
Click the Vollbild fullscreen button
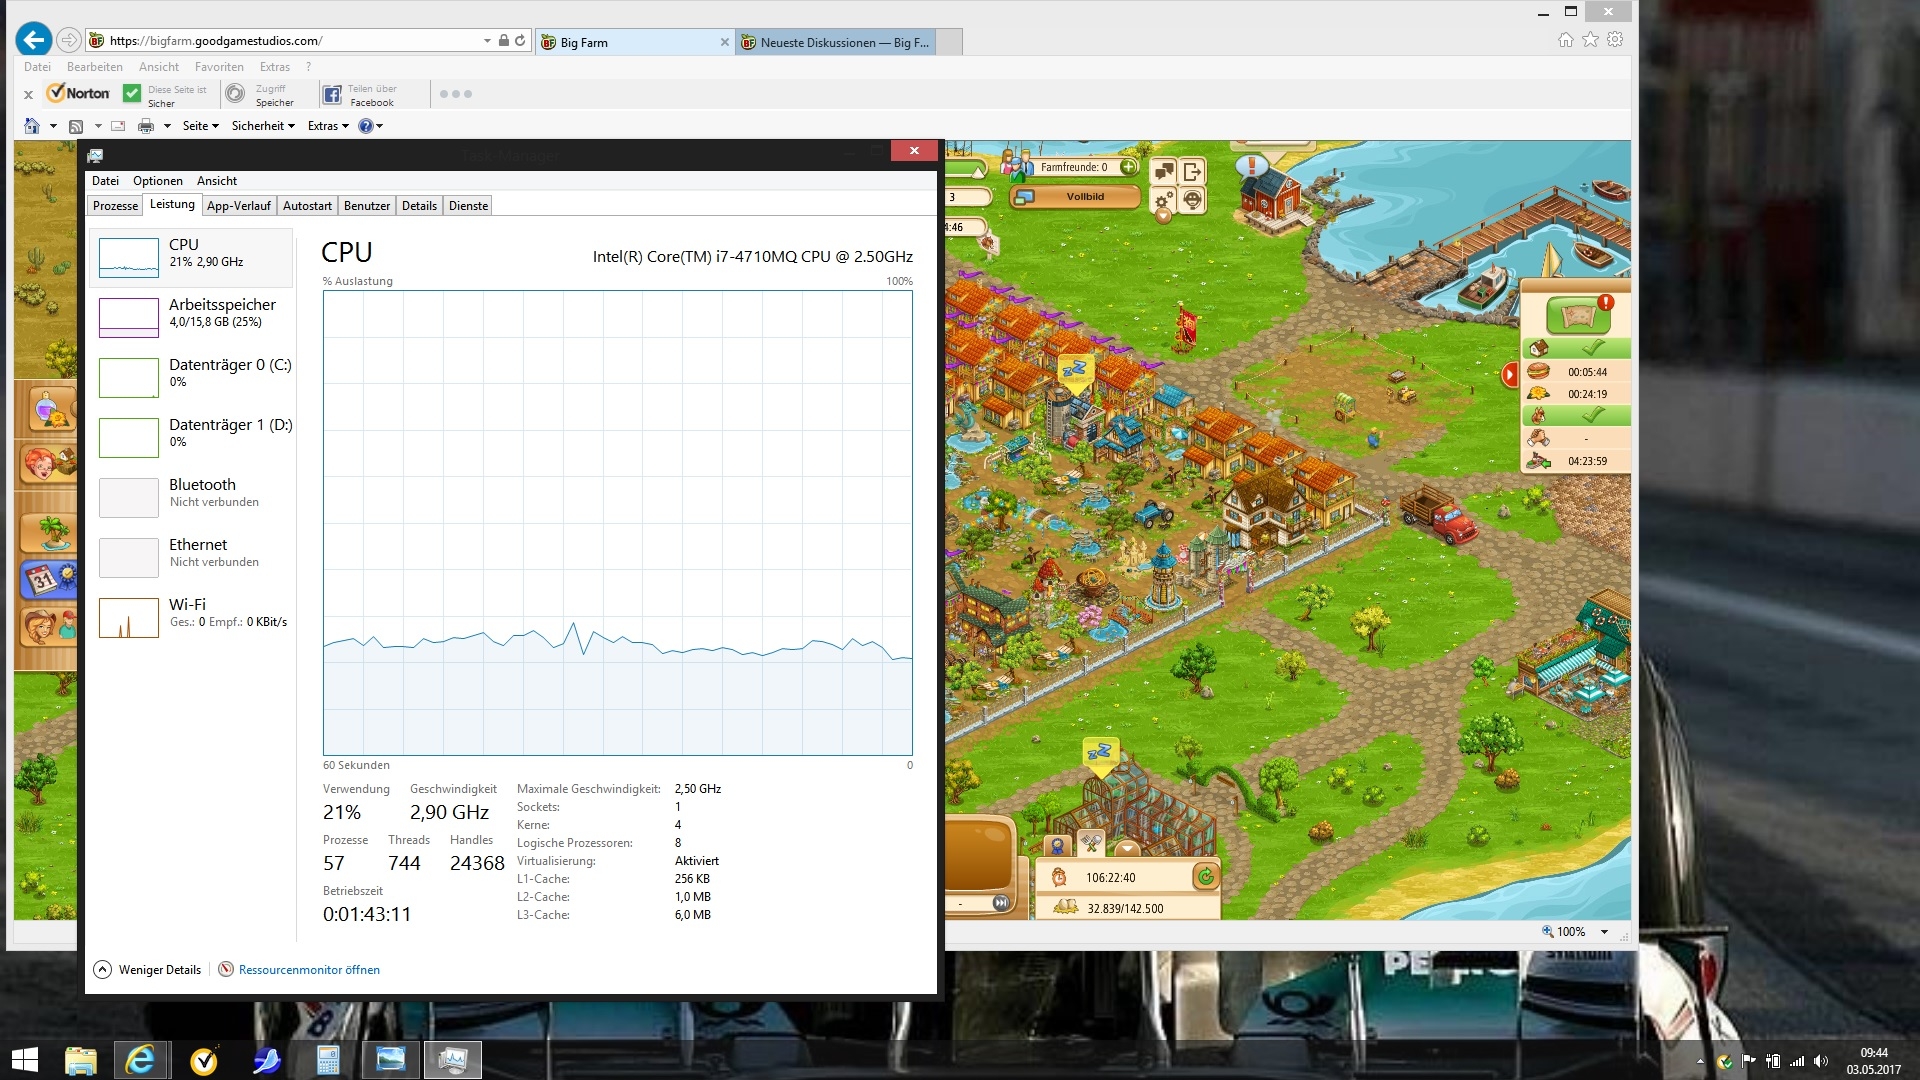(1084, 197)
